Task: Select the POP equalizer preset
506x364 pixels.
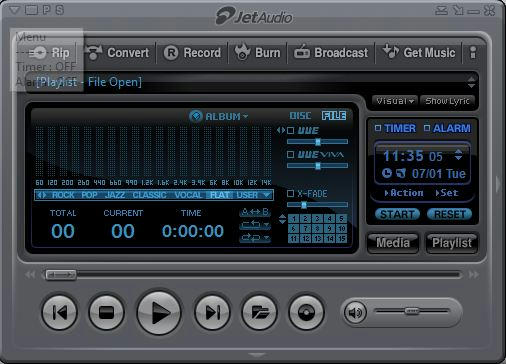Action: (89, 195)
